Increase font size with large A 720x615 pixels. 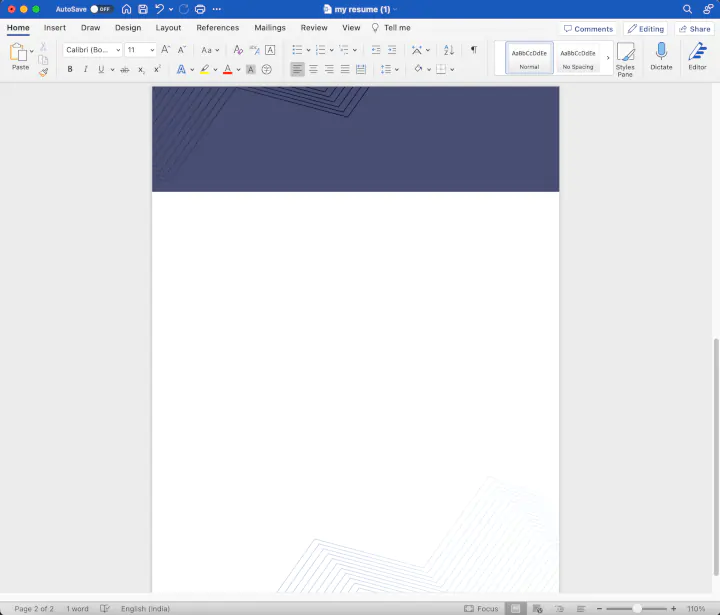(x=165, y=50)
